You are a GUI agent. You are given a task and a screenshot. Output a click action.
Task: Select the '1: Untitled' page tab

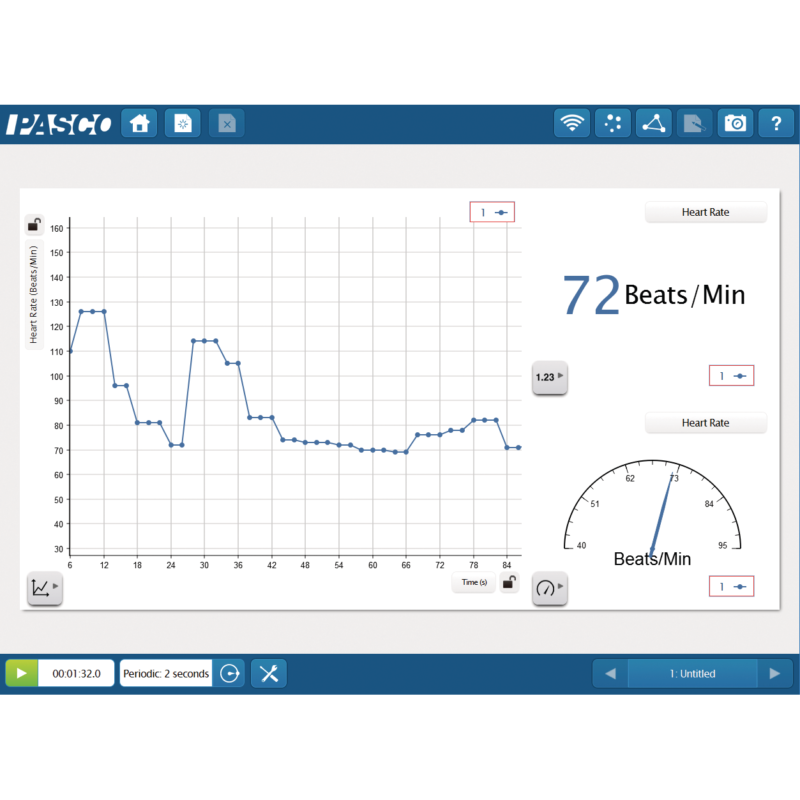click(x=692, y=673)
